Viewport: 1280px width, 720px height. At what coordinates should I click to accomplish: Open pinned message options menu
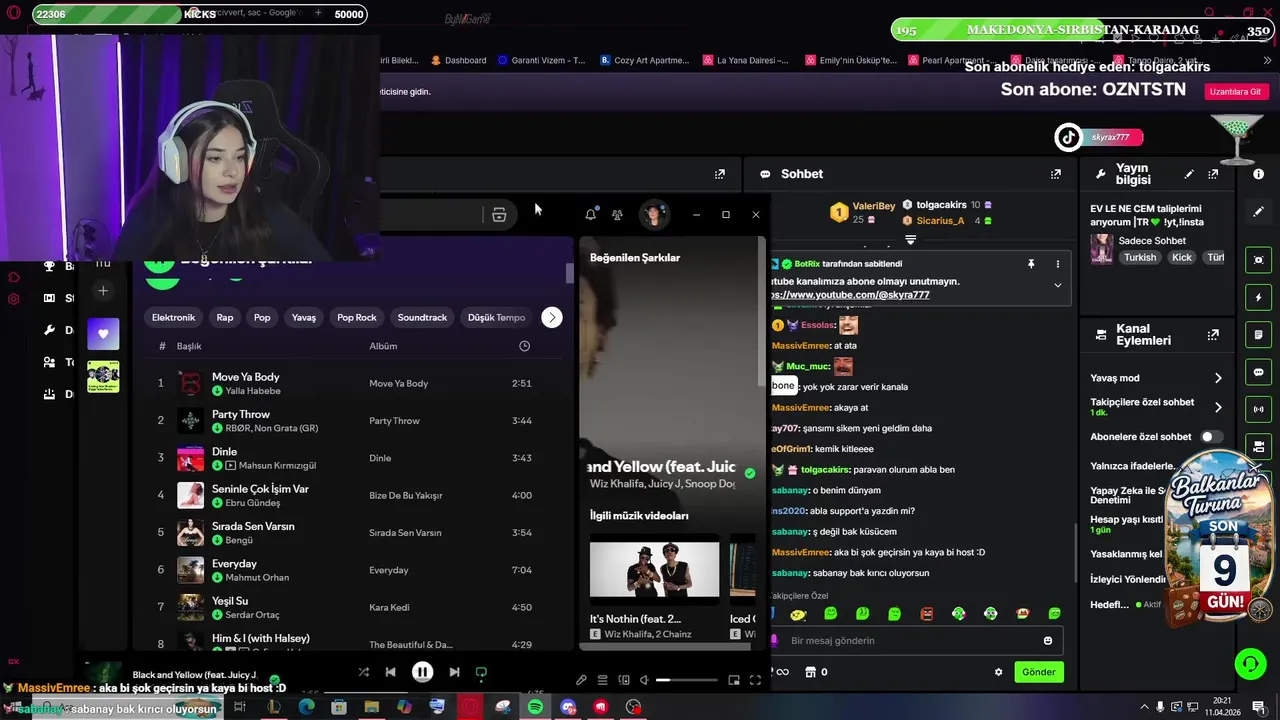pos(1058,264)
